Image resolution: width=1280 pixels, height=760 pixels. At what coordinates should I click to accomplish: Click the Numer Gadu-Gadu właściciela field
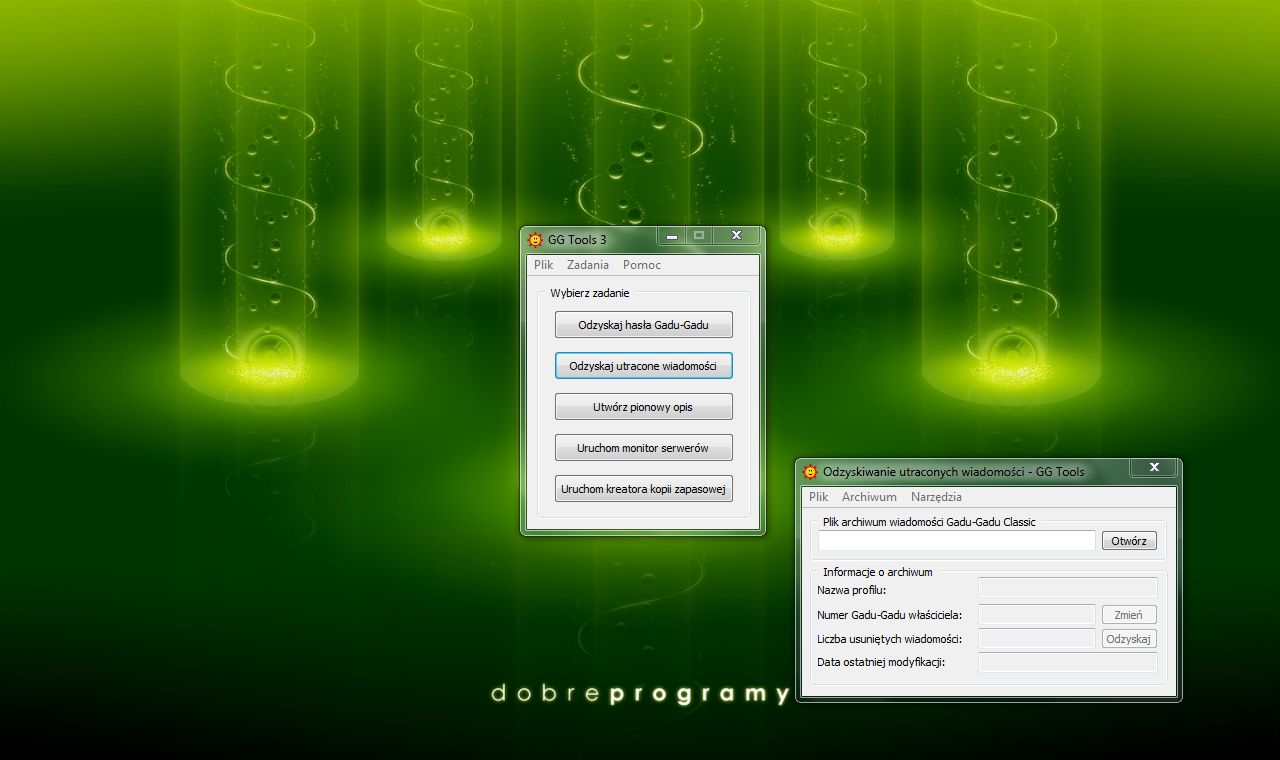pos(1036,614)
